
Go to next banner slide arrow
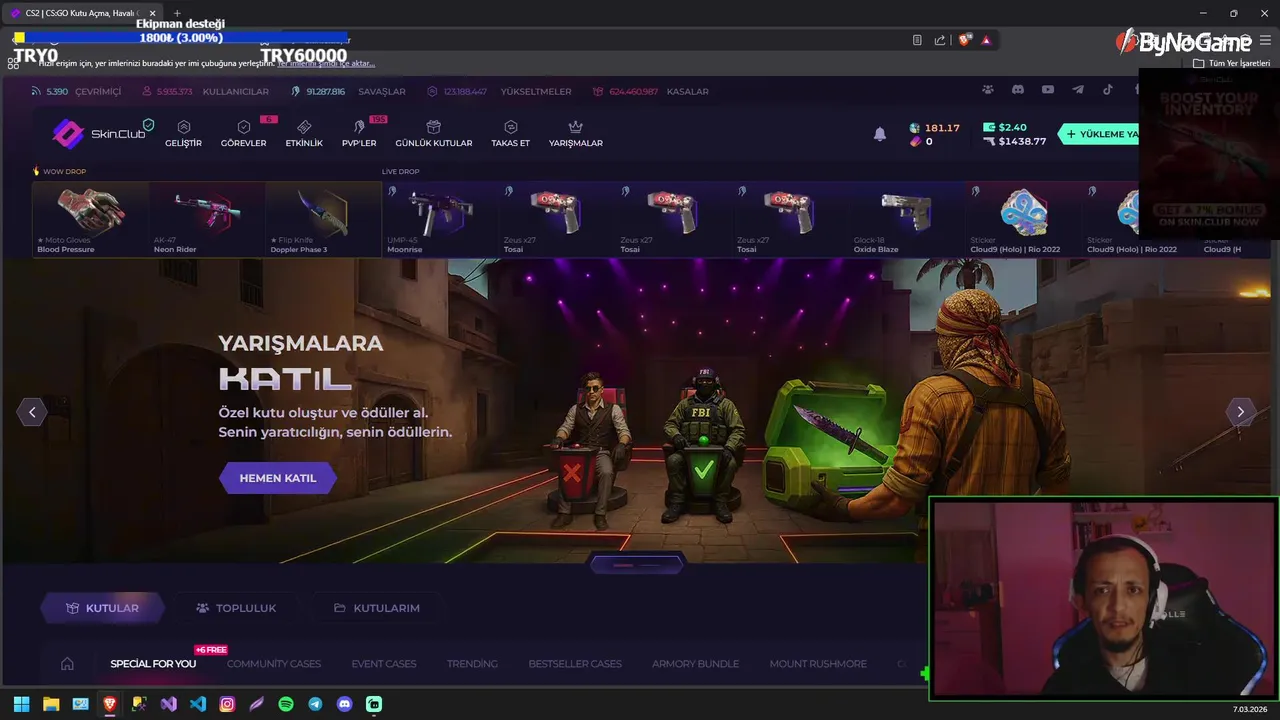coord(1240,412)
